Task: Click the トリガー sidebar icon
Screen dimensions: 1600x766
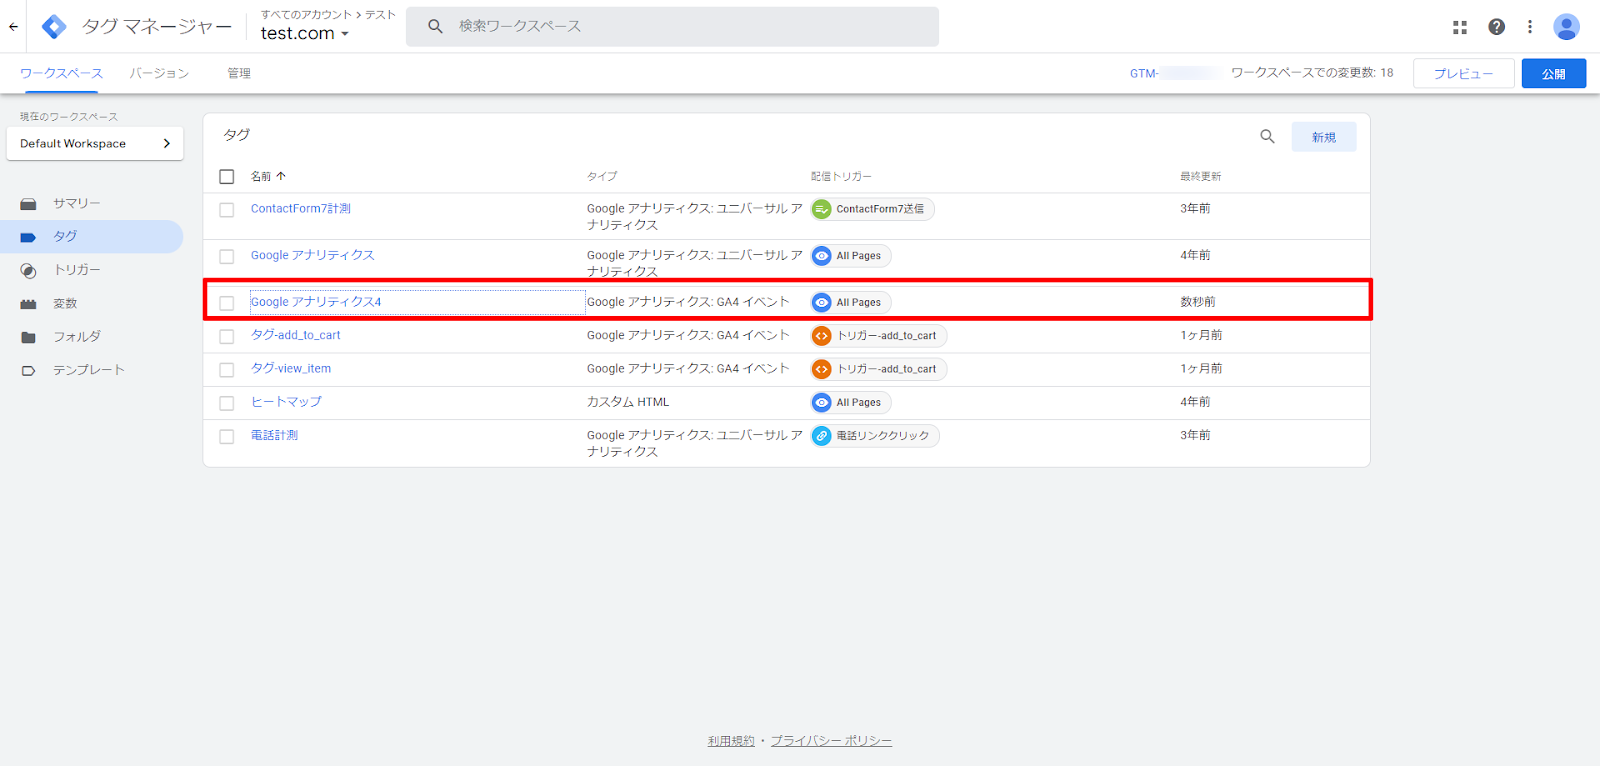Action: (x=28, y=271)
